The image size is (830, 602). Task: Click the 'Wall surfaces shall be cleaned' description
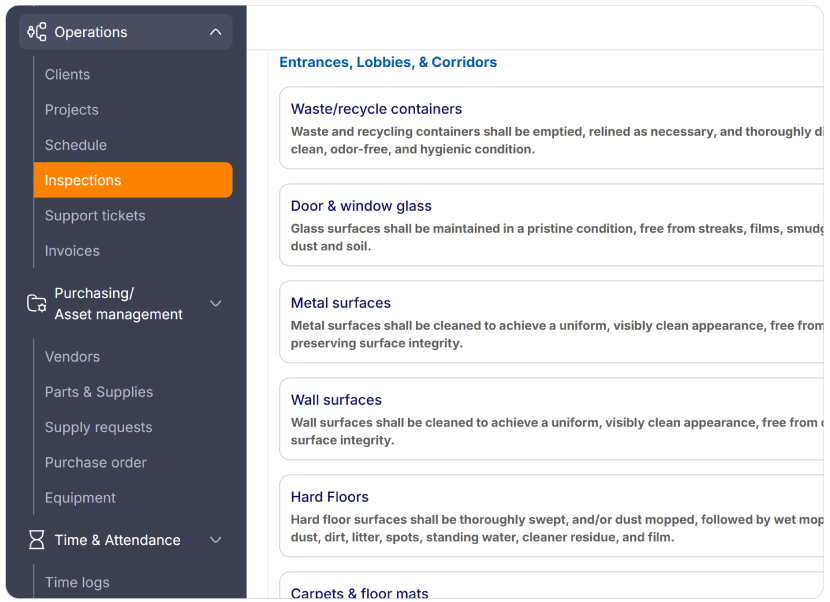pyautogui.click(x=557, y=431)
